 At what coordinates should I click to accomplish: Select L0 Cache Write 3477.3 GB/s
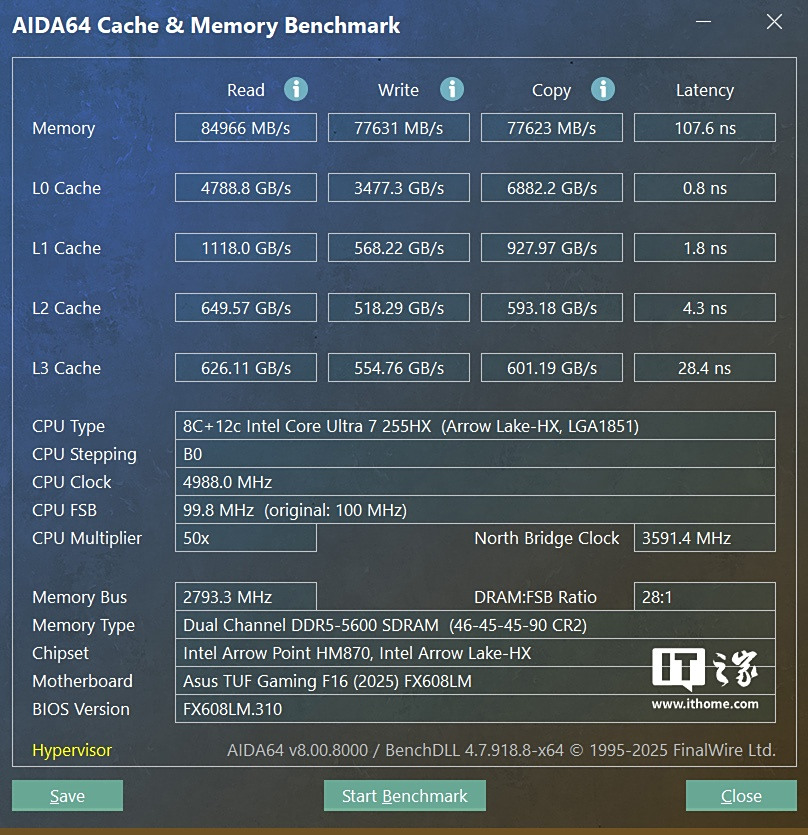tap(399, 187)
